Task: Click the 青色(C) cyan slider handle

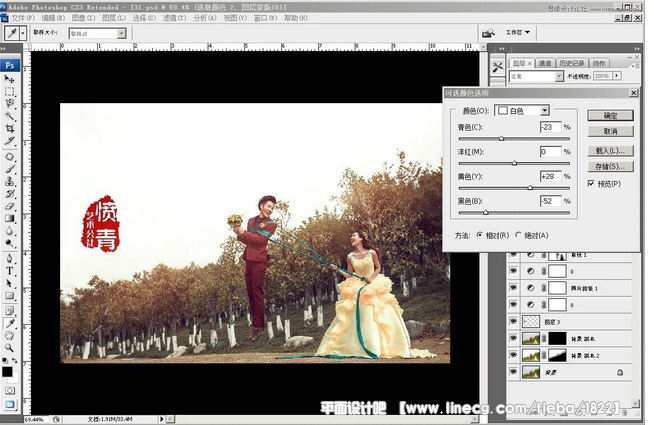Action: (x=501, y=138)
